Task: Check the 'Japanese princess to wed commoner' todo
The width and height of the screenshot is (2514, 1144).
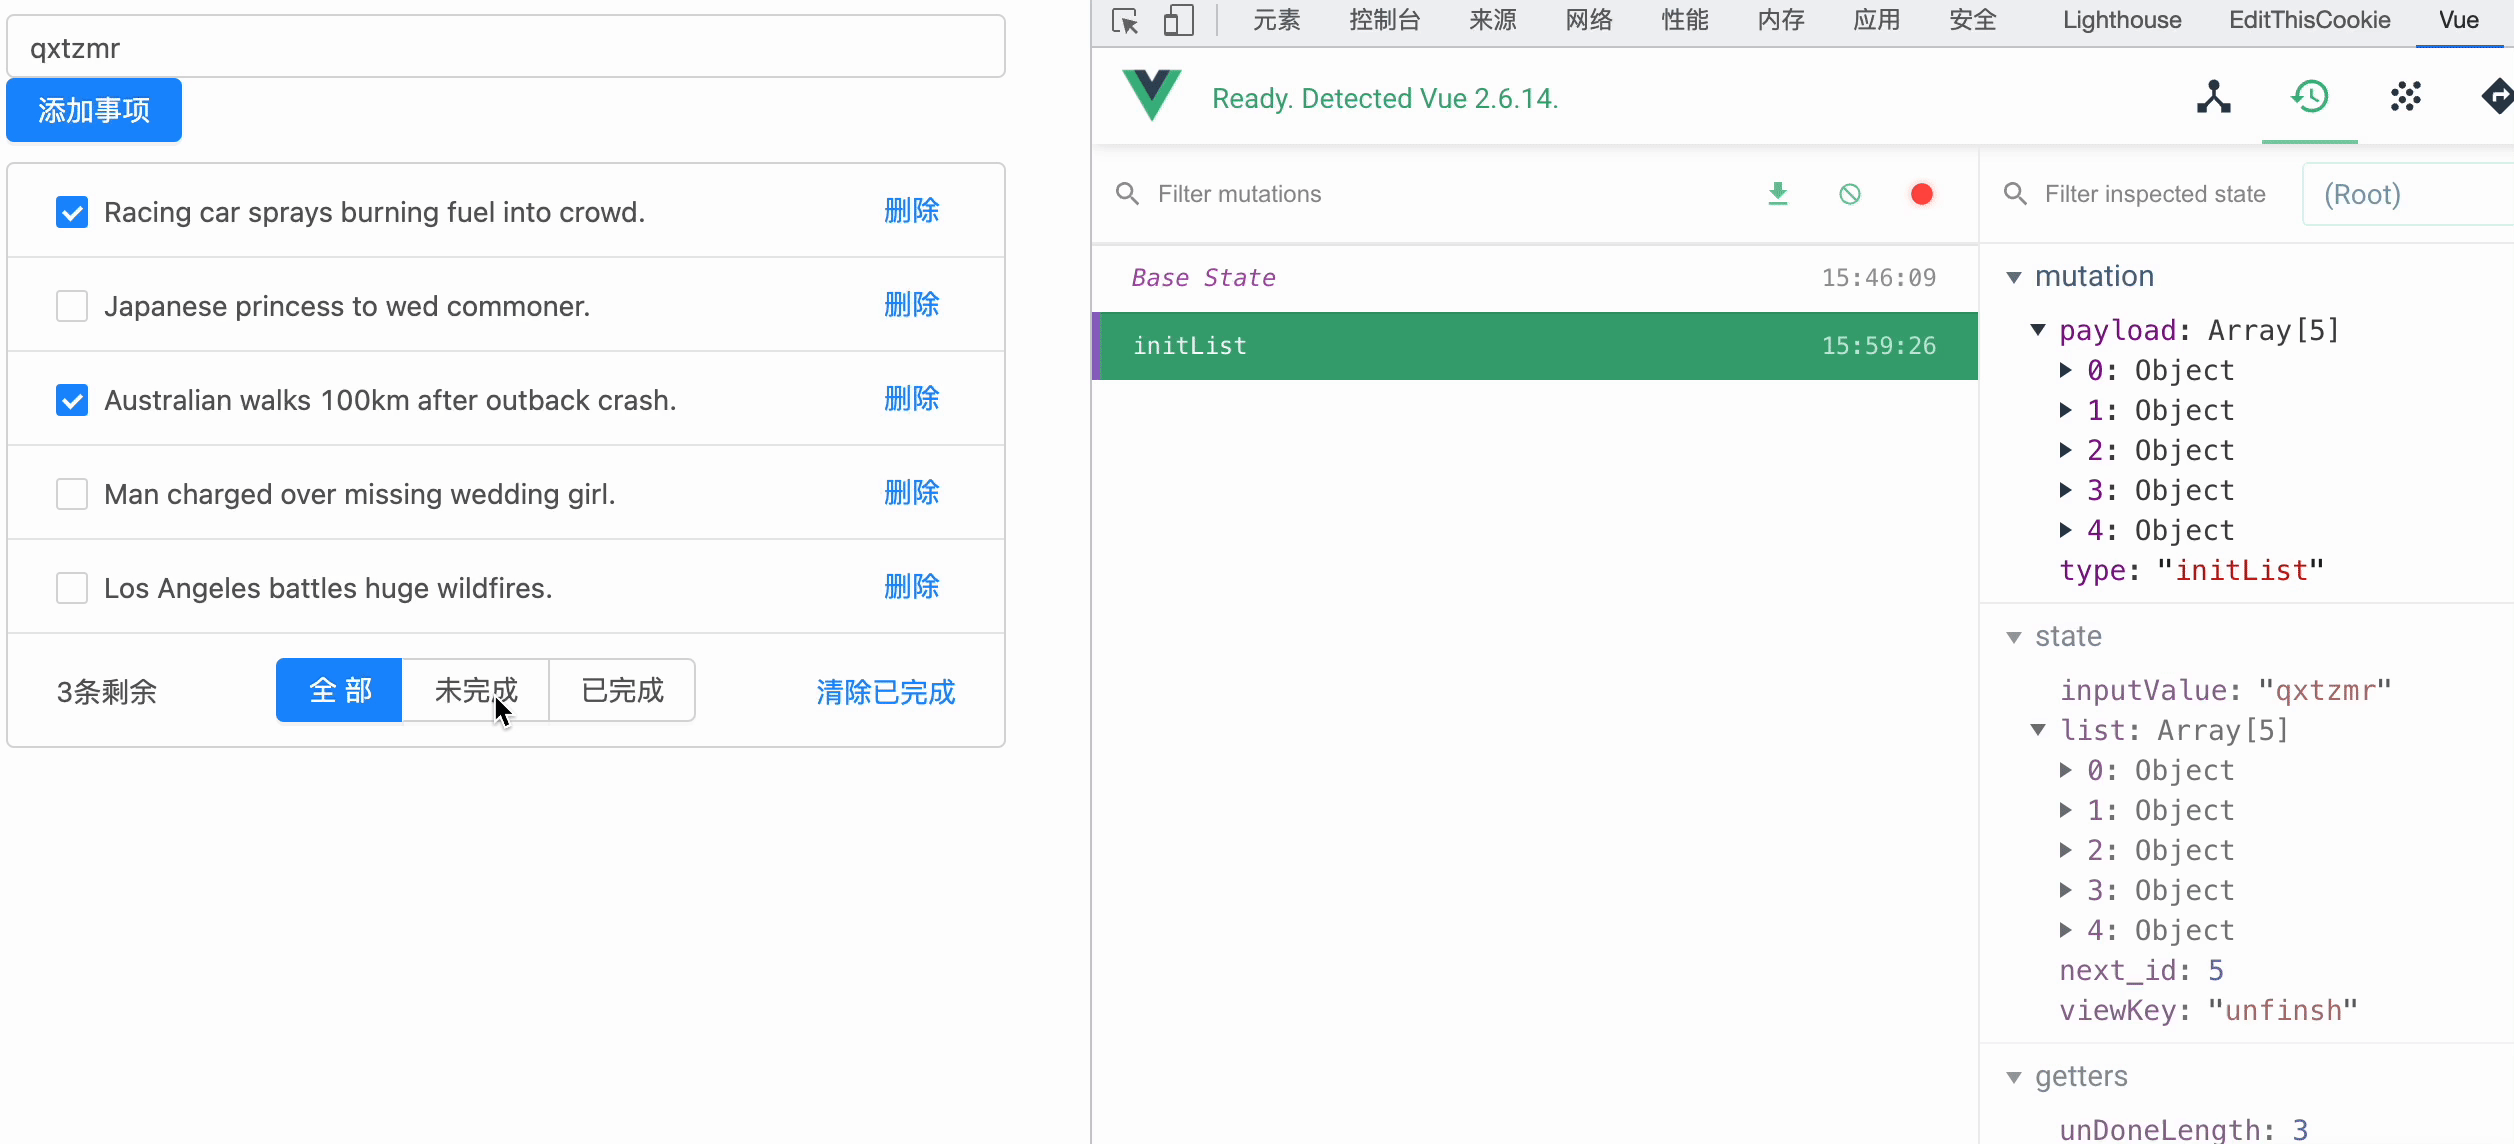Action: (71, 306)
